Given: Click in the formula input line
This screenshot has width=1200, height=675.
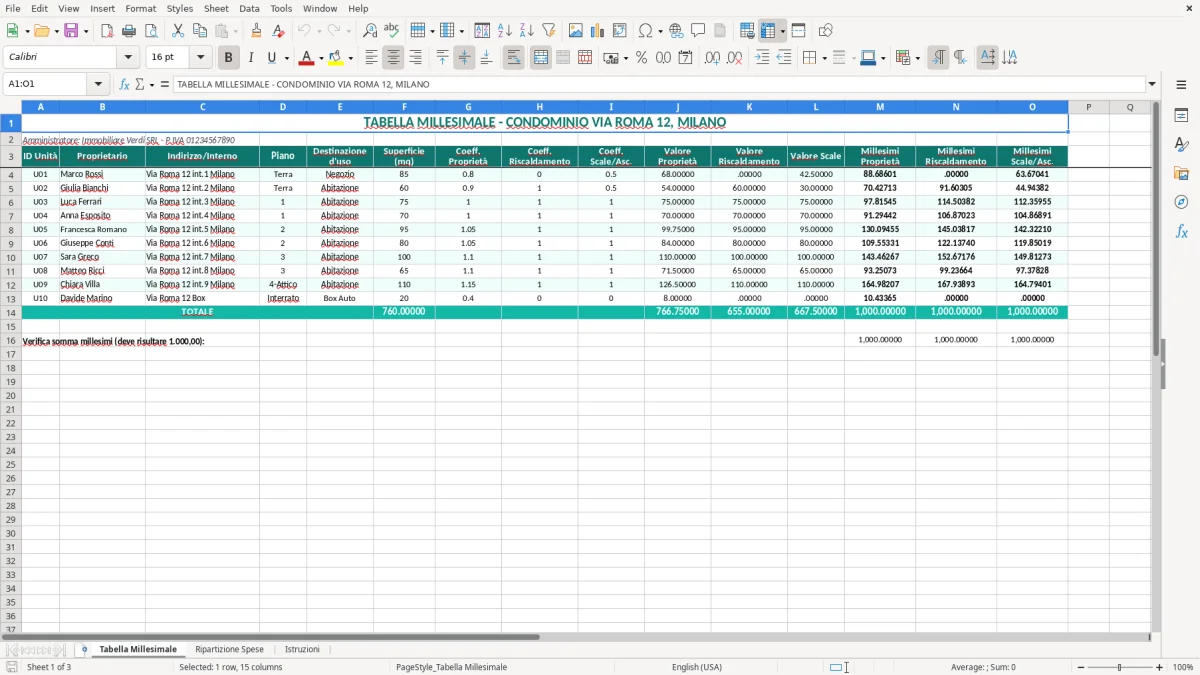Looking at the screenshot, I should coord(658,84).
